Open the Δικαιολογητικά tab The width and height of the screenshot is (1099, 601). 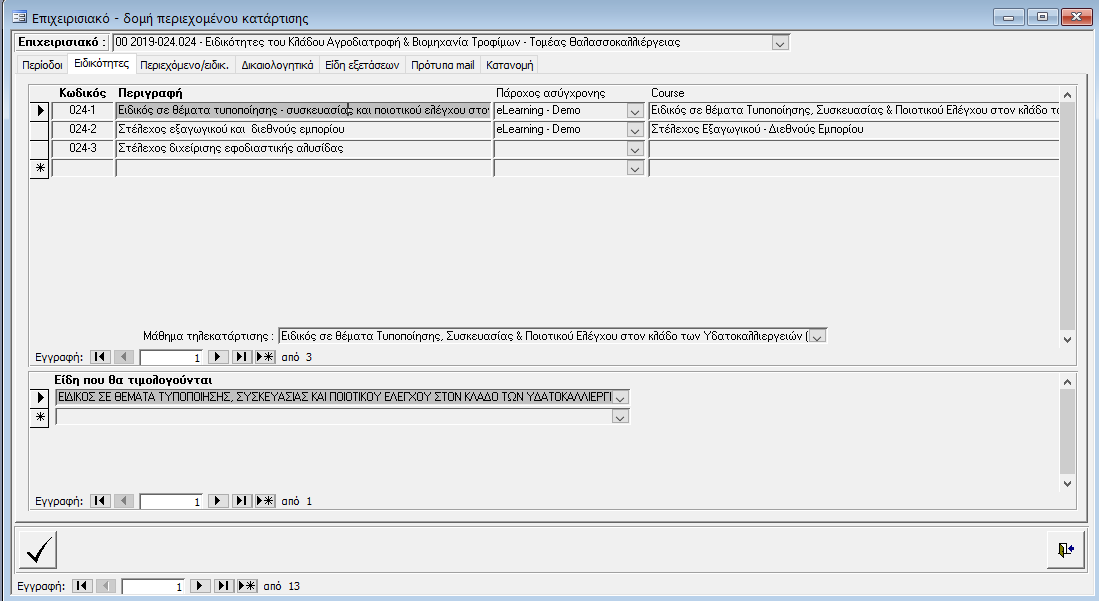(277, 65)
